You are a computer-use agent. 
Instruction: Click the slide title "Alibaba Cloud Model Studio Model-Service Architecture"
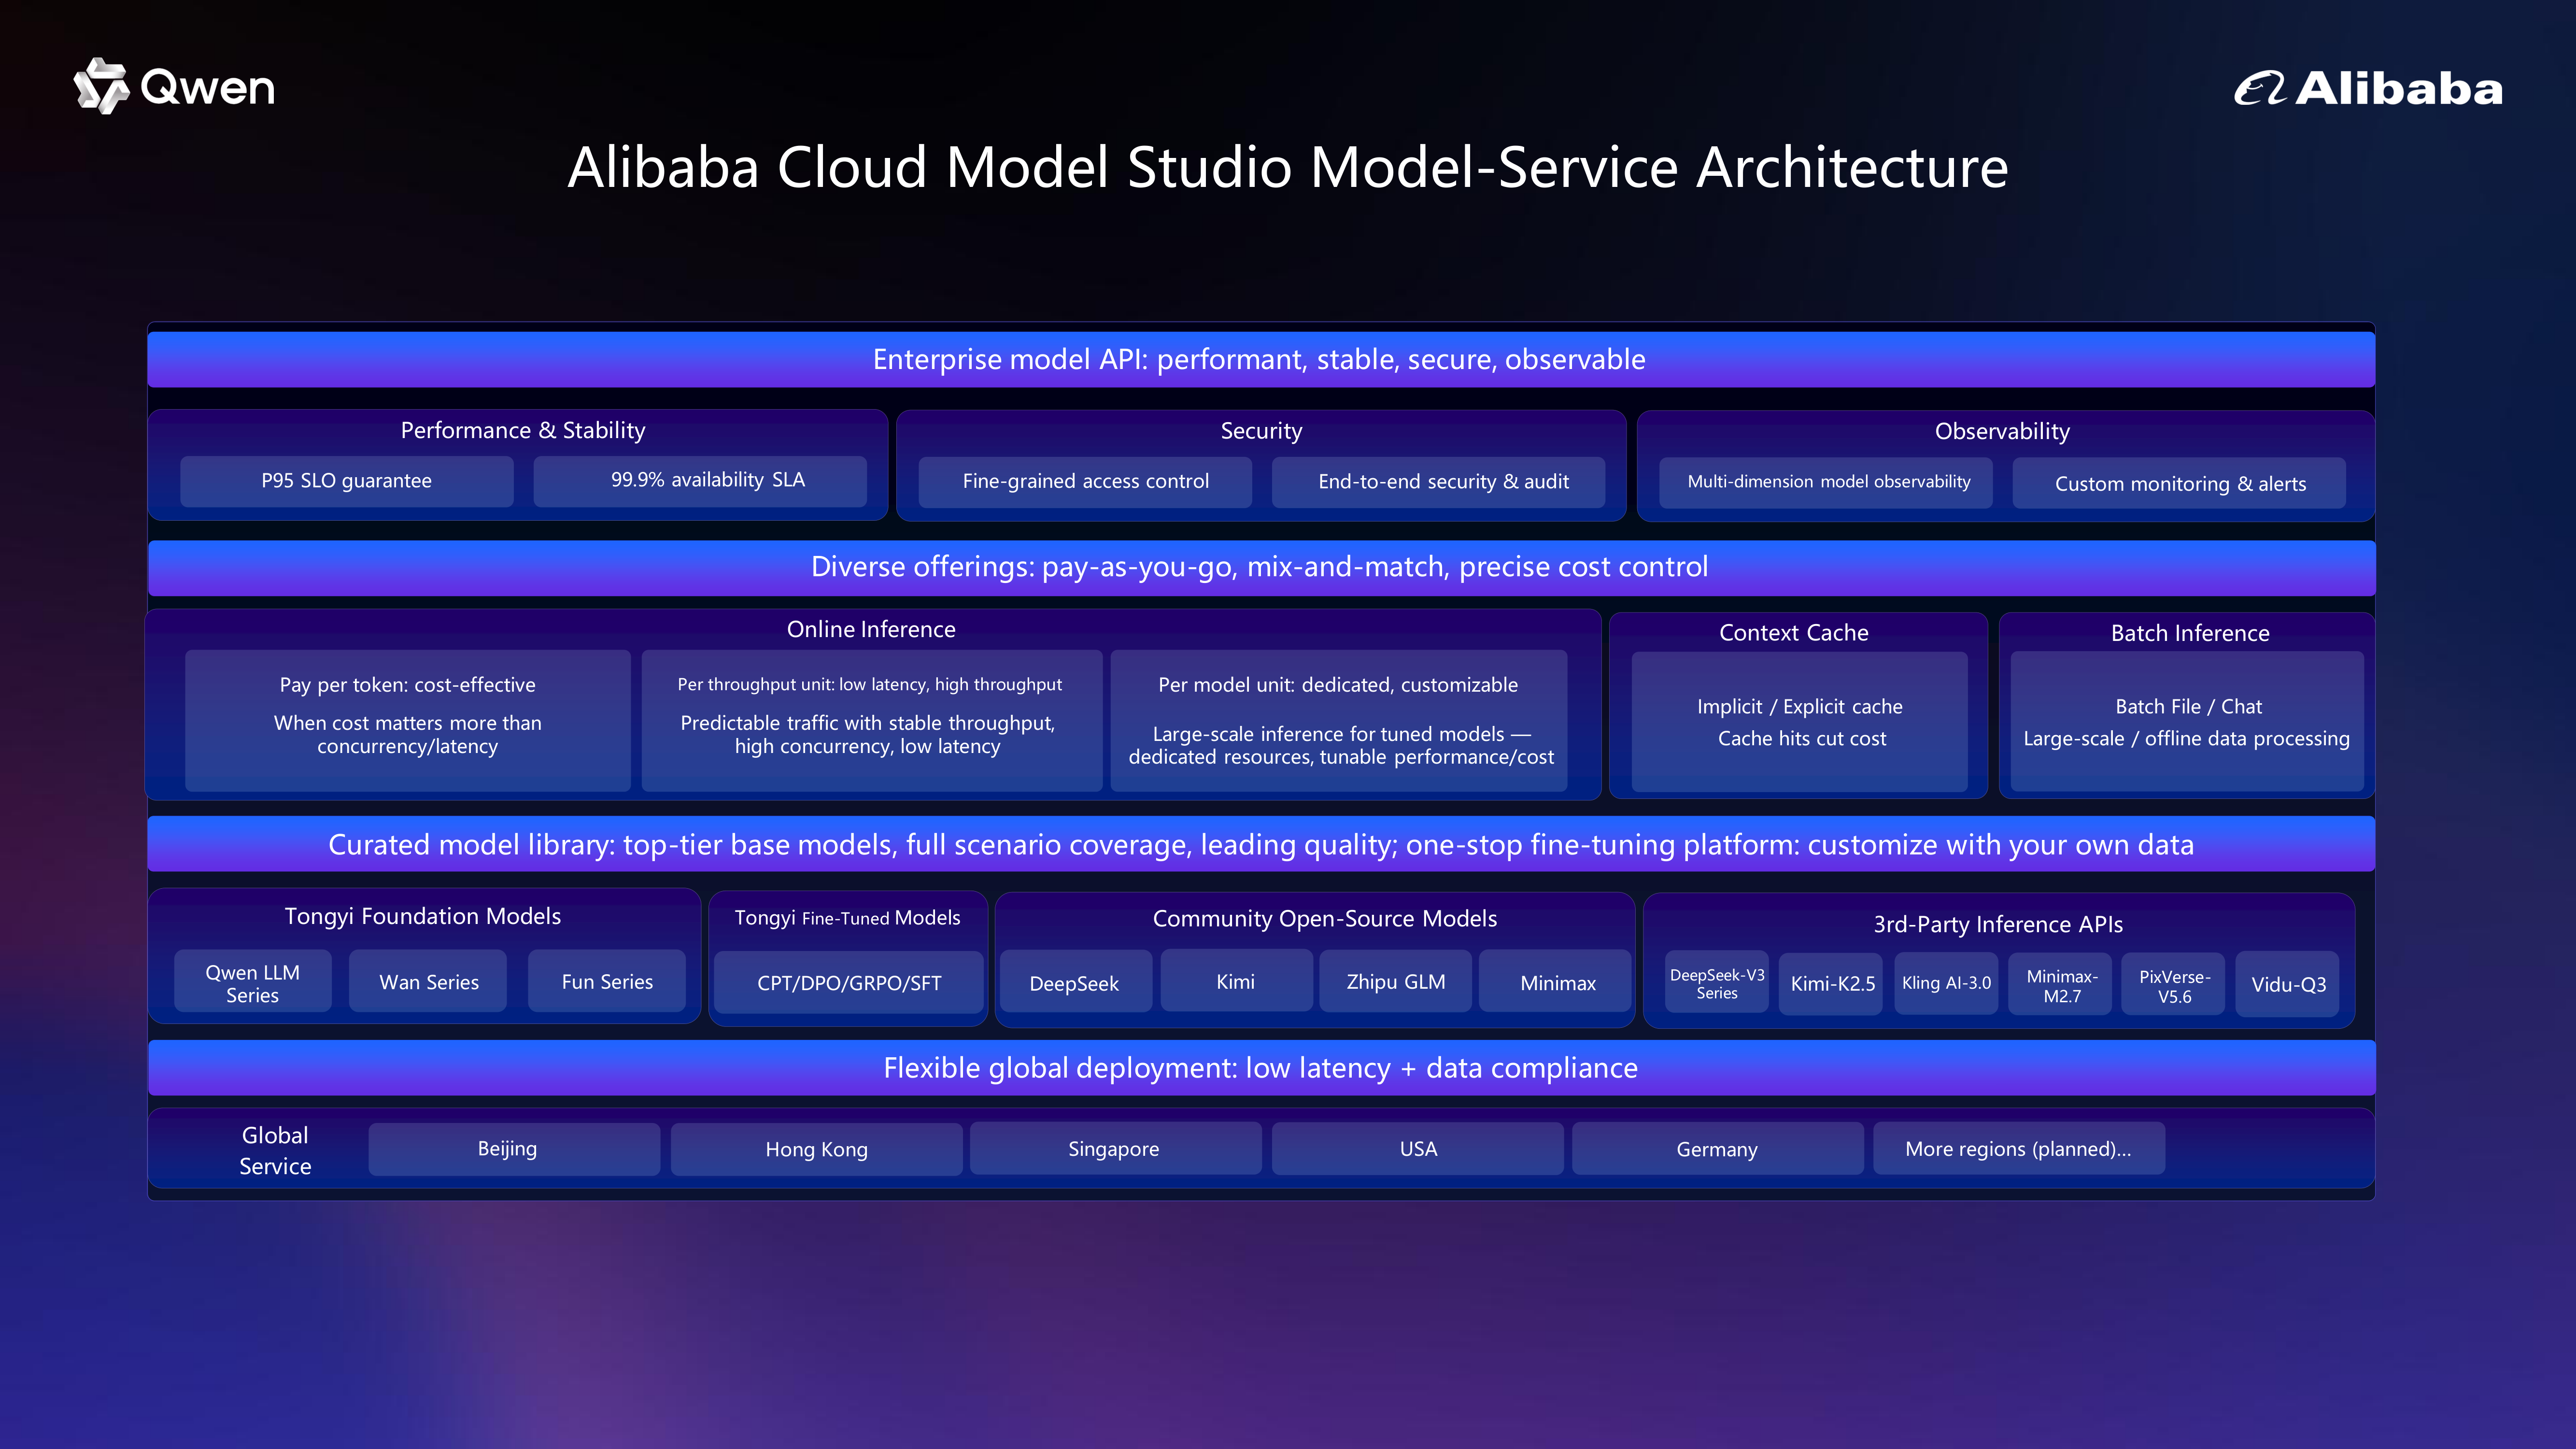tap(1288, 166)
